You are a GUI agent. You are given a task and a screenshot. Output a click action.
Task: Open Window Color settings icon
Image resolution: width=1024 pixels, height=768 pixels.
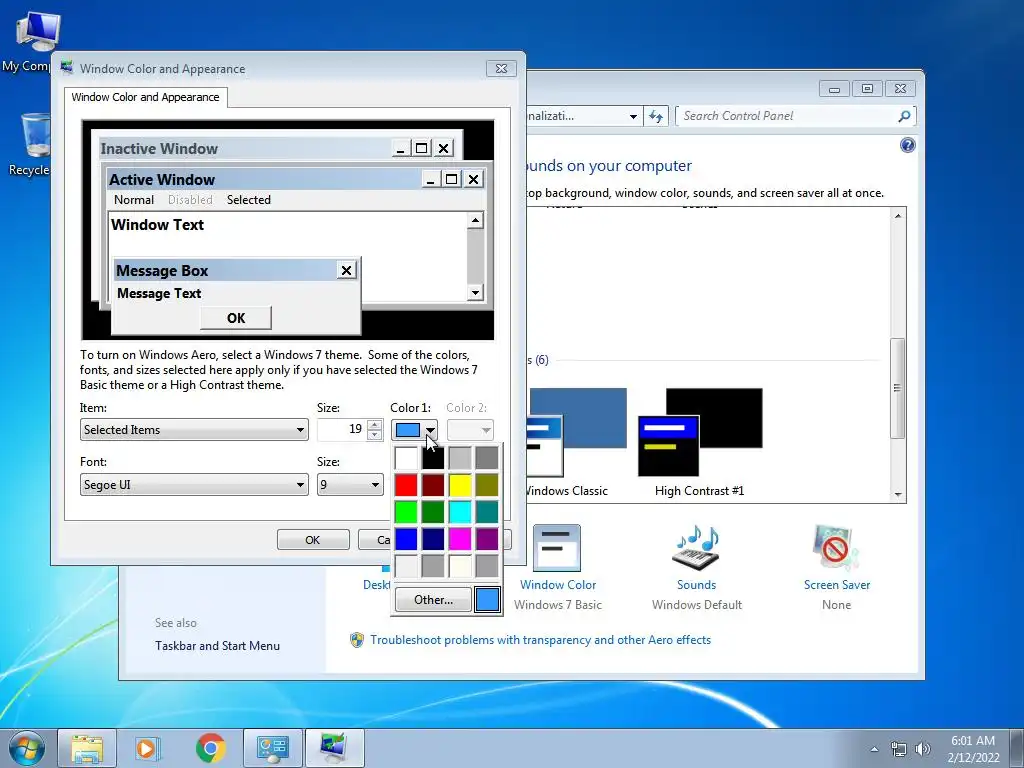[556, 547]
